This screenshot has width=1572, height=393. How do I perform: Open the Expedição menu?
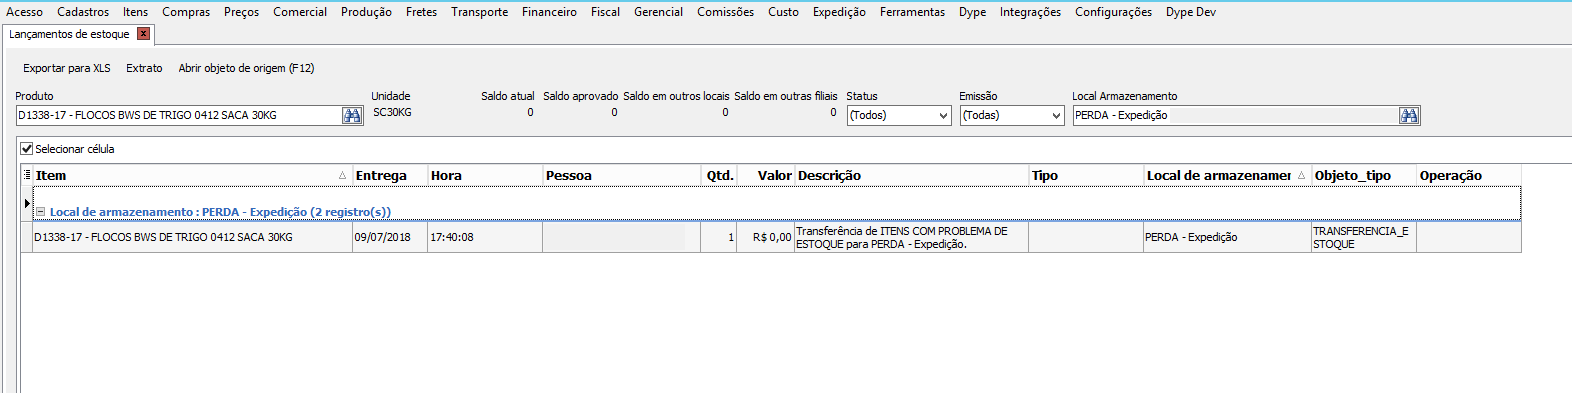[839, 12]
